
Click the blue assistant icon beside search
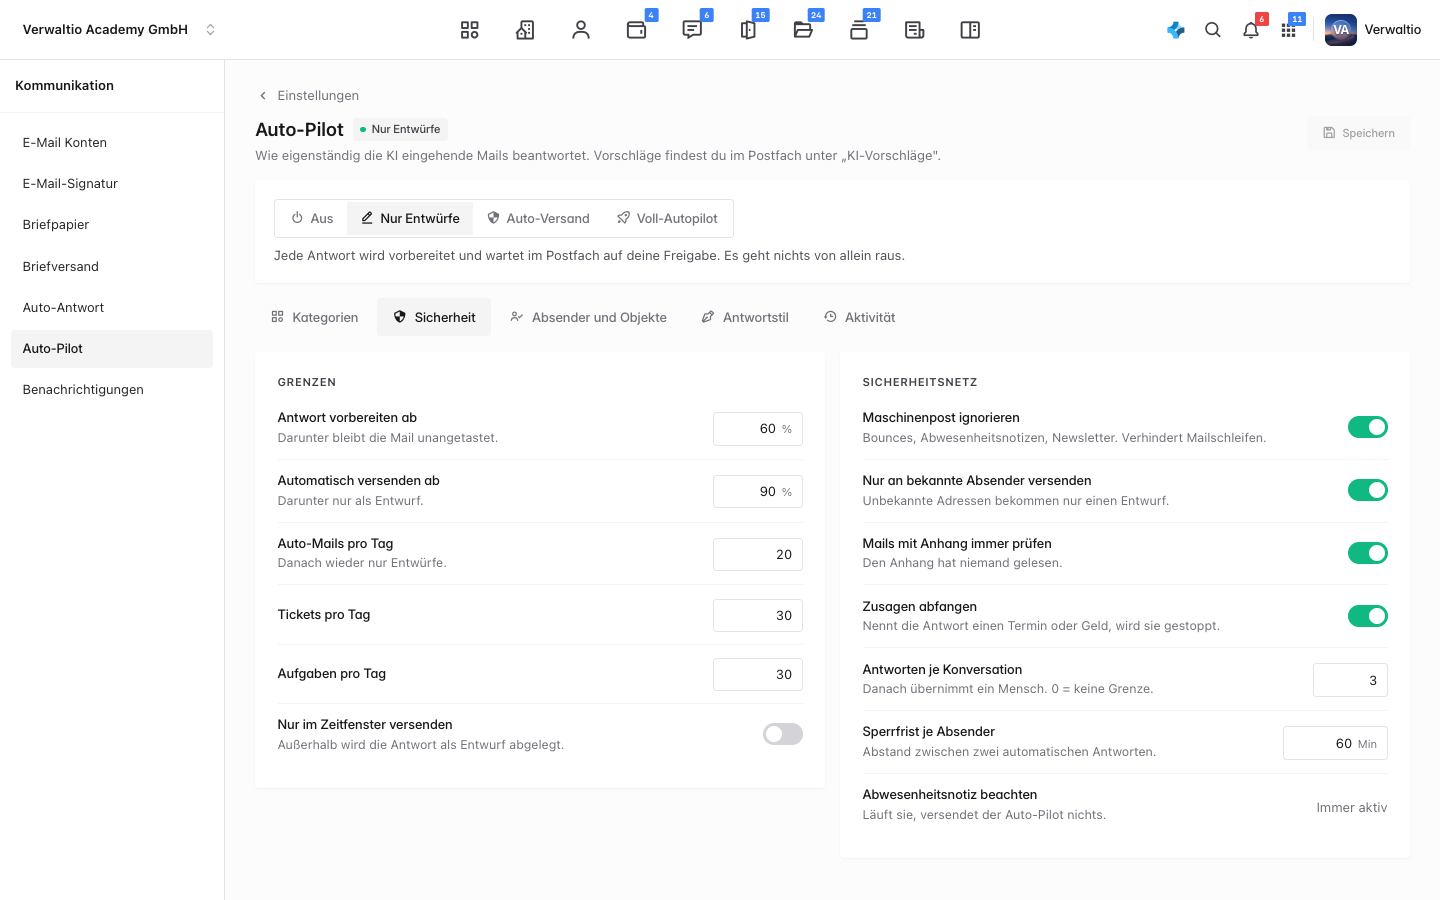coord(1176,30)
